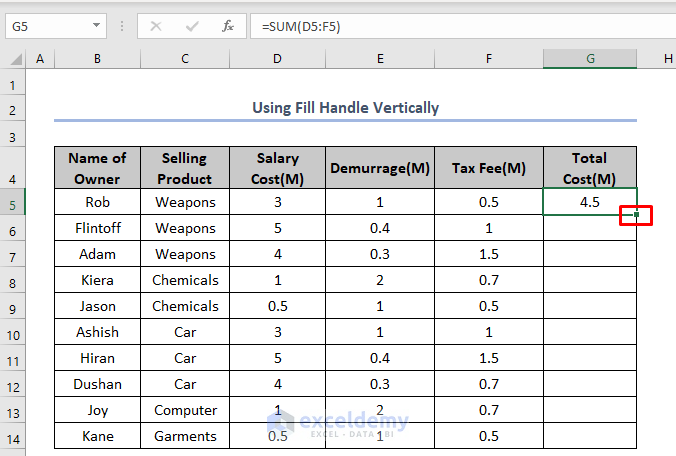Select the cell containing 'Joy'

[97, 410]
